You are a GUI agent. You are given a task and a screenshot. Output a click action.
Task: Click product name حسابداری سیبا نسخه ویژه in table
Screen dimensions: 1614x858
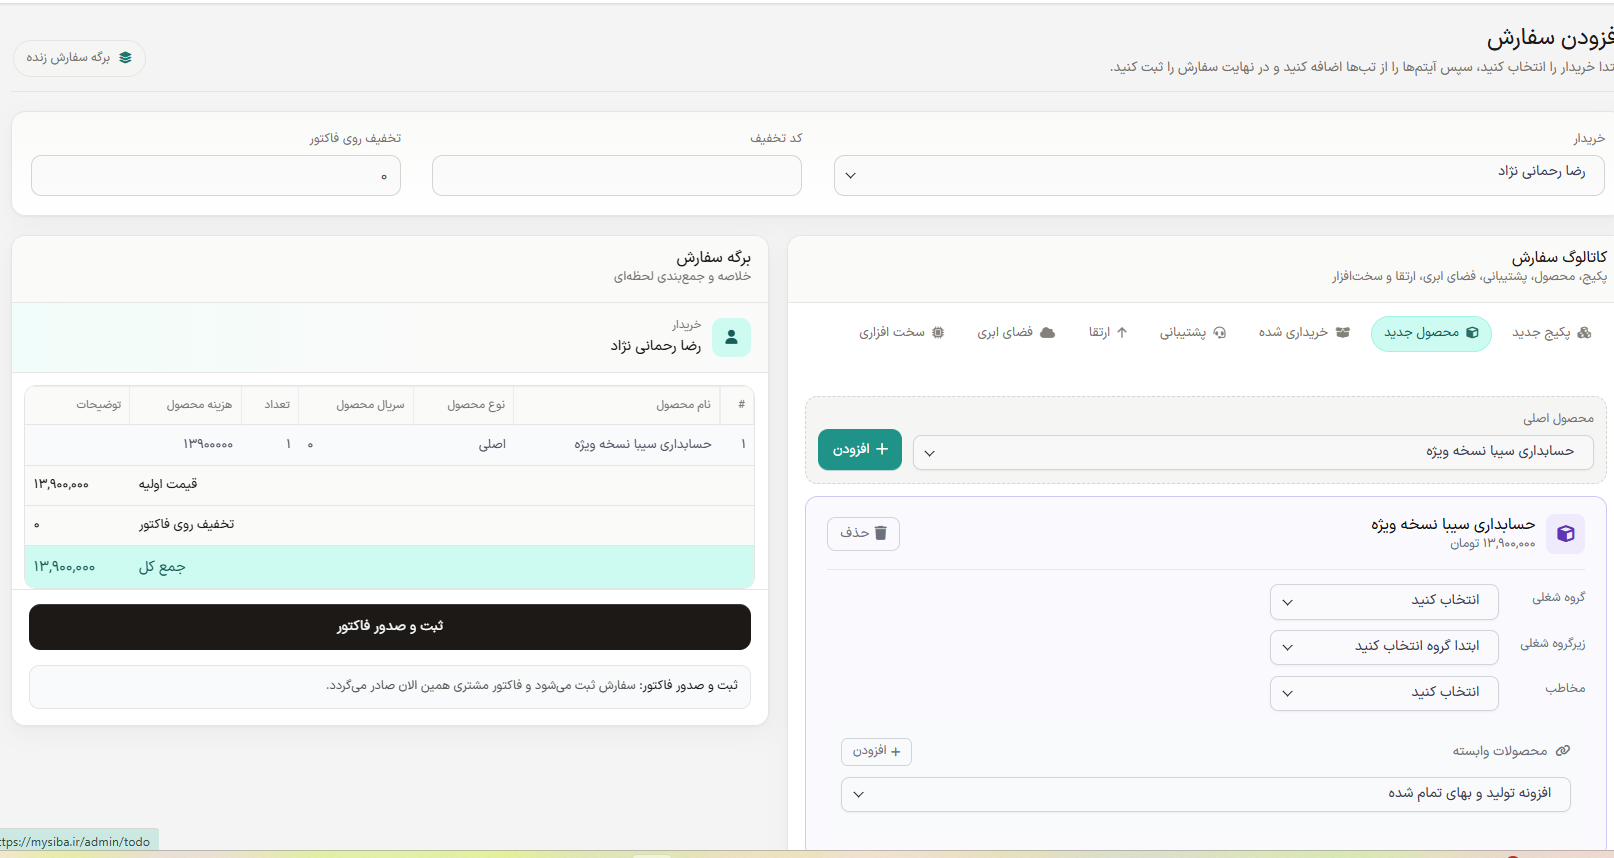pyautogui.click(x=643, y=444)
